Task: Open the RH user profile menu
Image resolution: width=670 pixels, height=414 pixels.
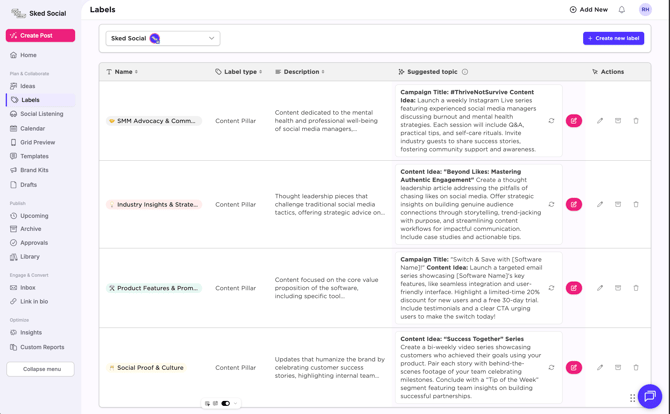Action: click(645, 10)
